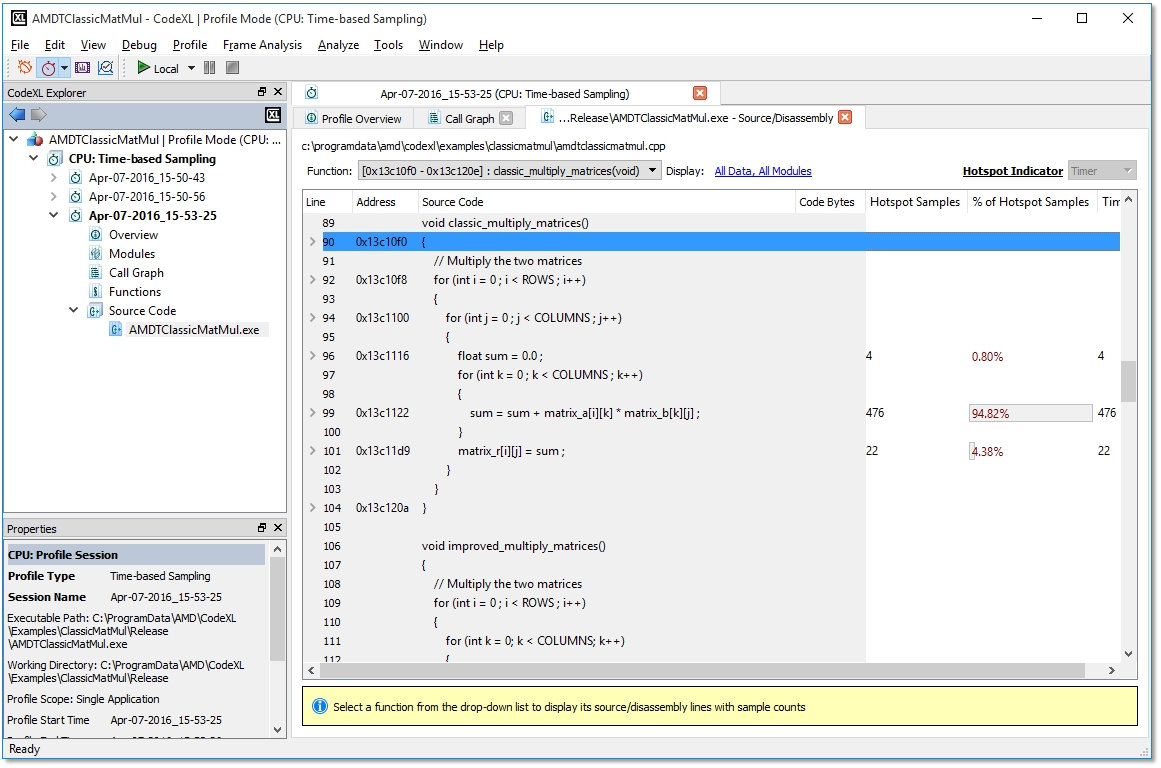Start profiling with green play button
1161x768 pixels.
coord(144,68)
